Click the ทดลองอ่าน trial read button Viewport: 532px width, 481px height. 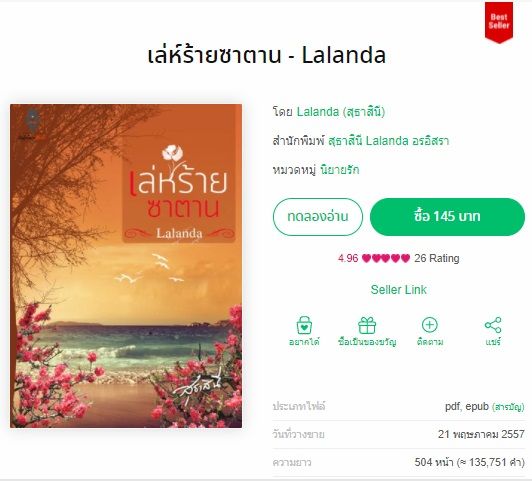[318, 217]
